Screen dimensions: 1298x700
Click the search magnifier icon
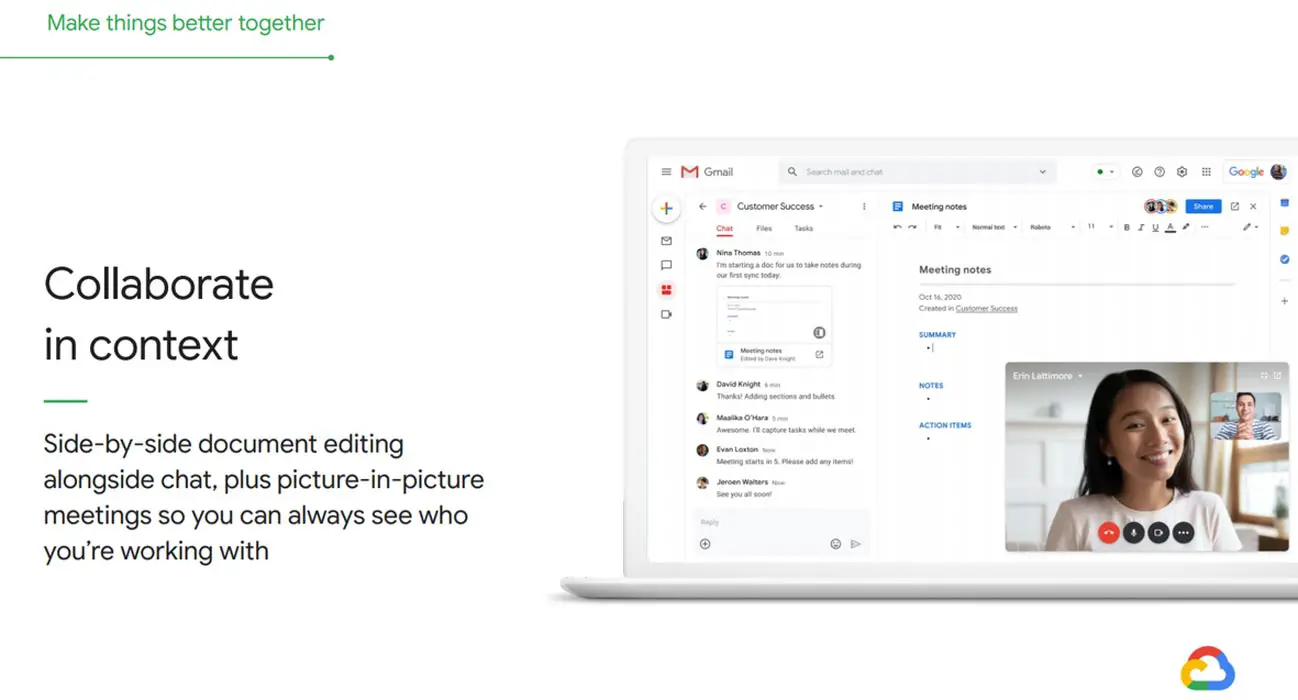click(792, 172)
